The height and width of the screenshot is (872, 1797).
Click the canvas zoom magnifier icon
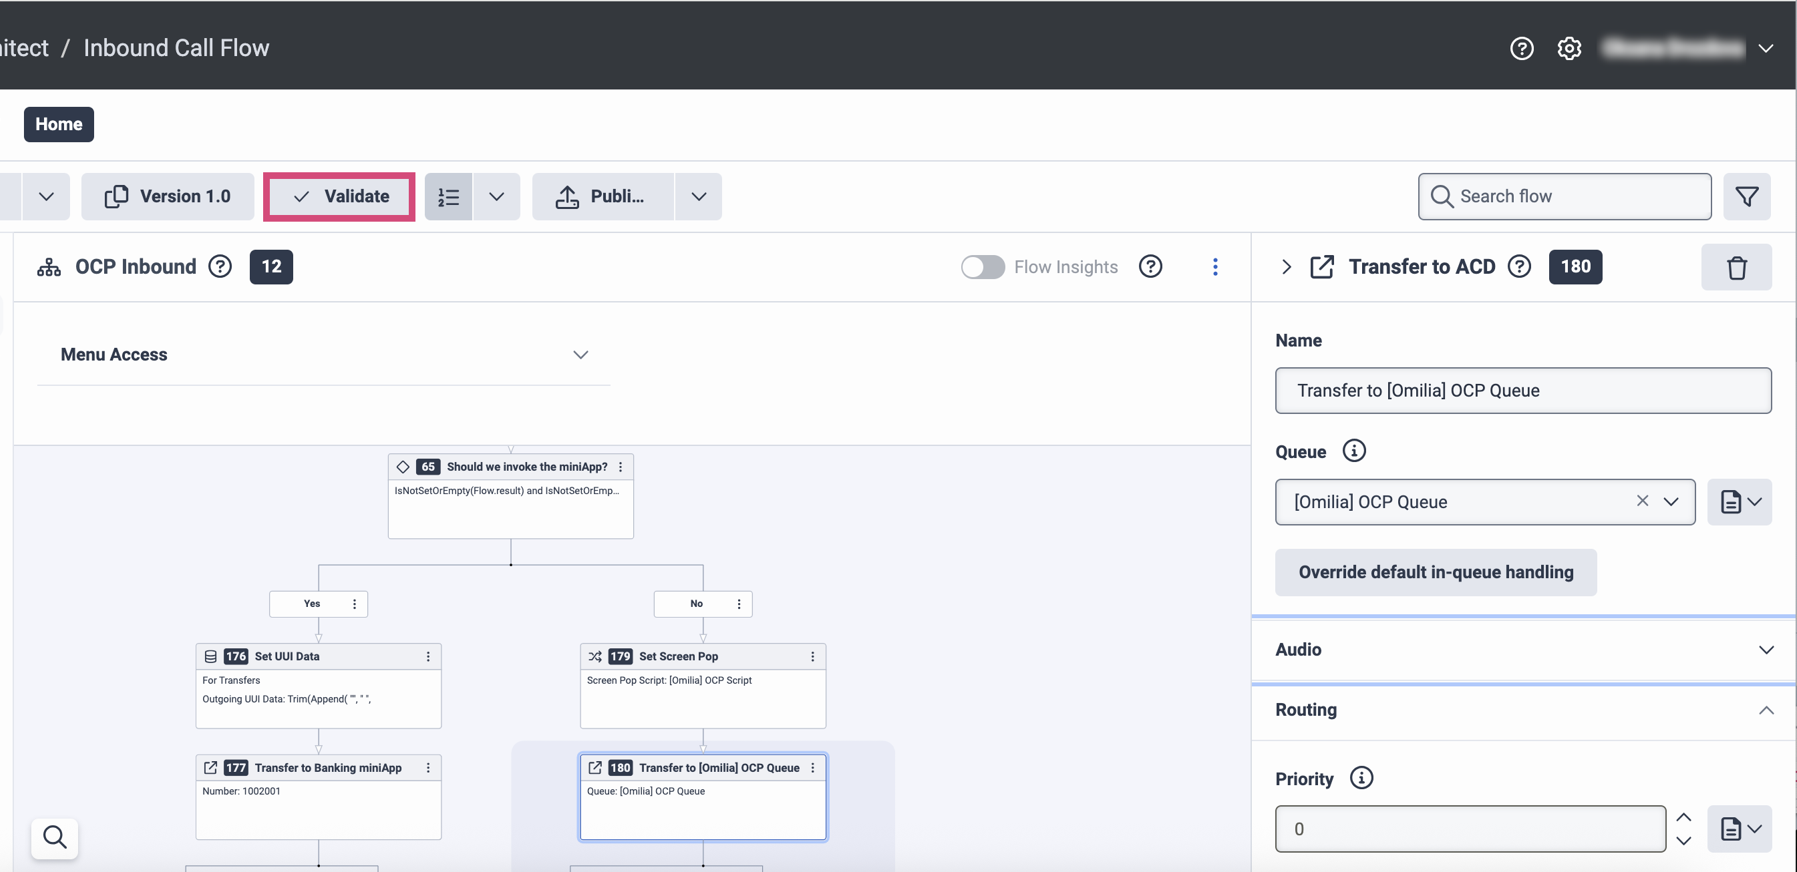tap(55, 837)
